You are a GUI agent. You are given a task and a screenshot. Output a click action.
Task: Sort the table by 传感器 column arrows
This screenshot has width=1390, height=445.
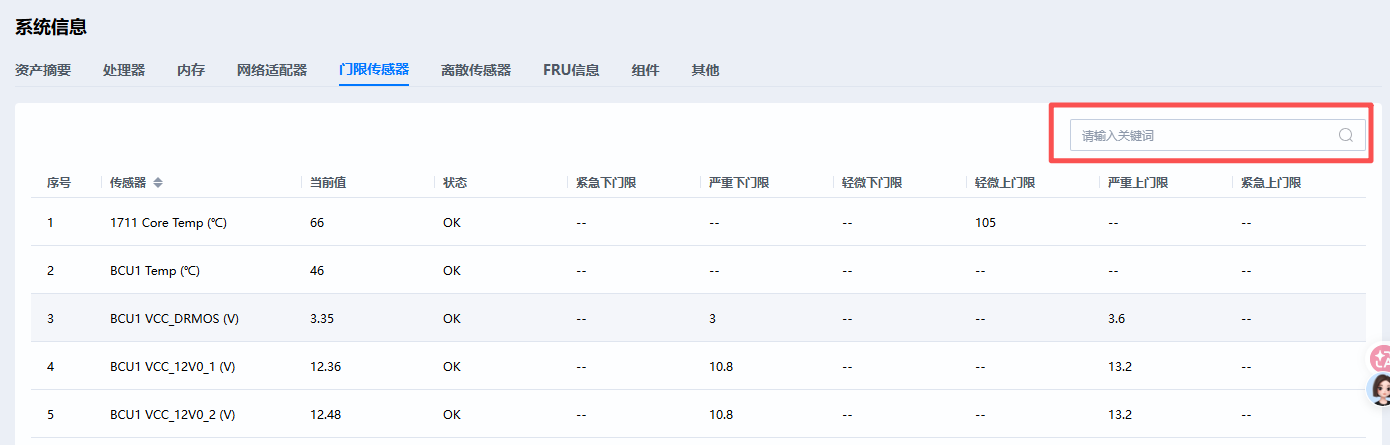click(x=158, y=183)
